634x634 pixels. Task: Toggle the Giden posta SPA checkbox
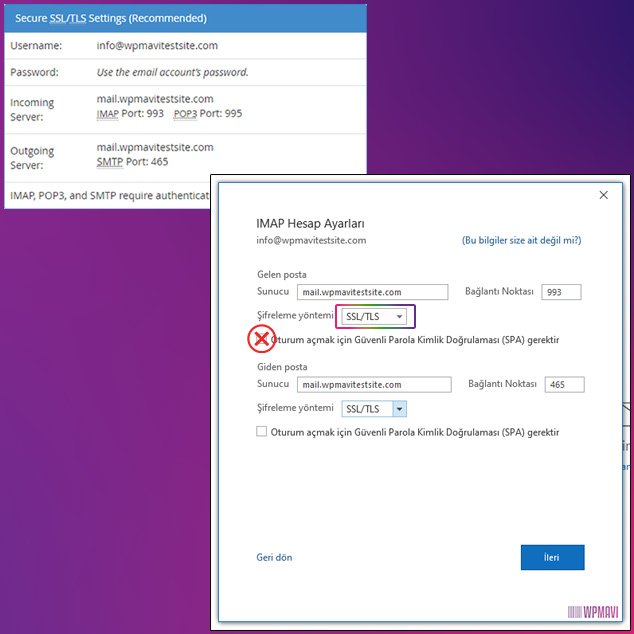click(x=262, y=431)
